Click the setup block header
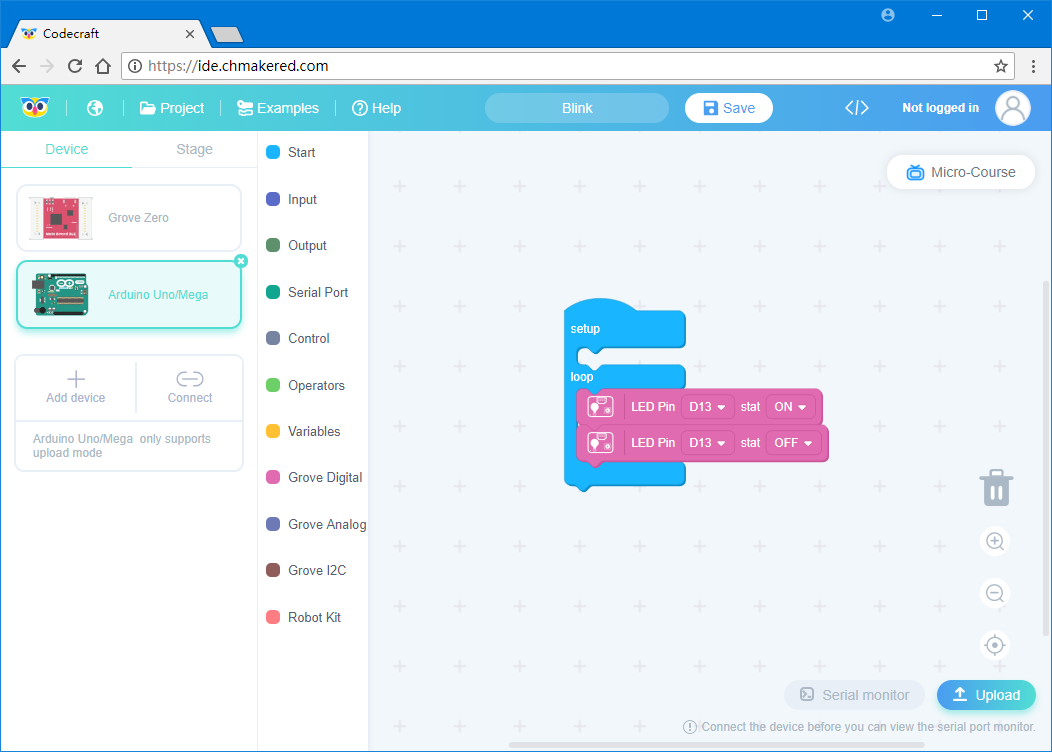Image resolution: width=1052 pixels, height=752 pixels. click(x=624, y=327)
